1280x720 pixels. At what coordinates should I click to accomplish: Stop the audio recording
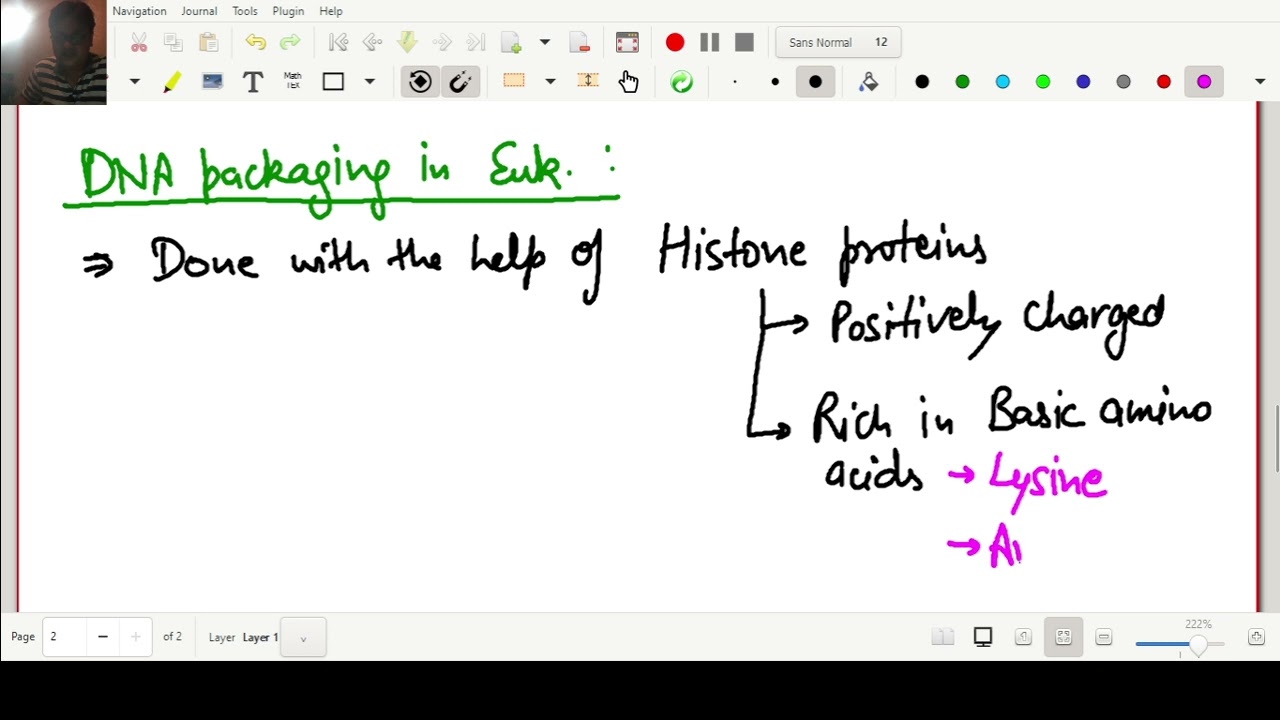[744, 42]
